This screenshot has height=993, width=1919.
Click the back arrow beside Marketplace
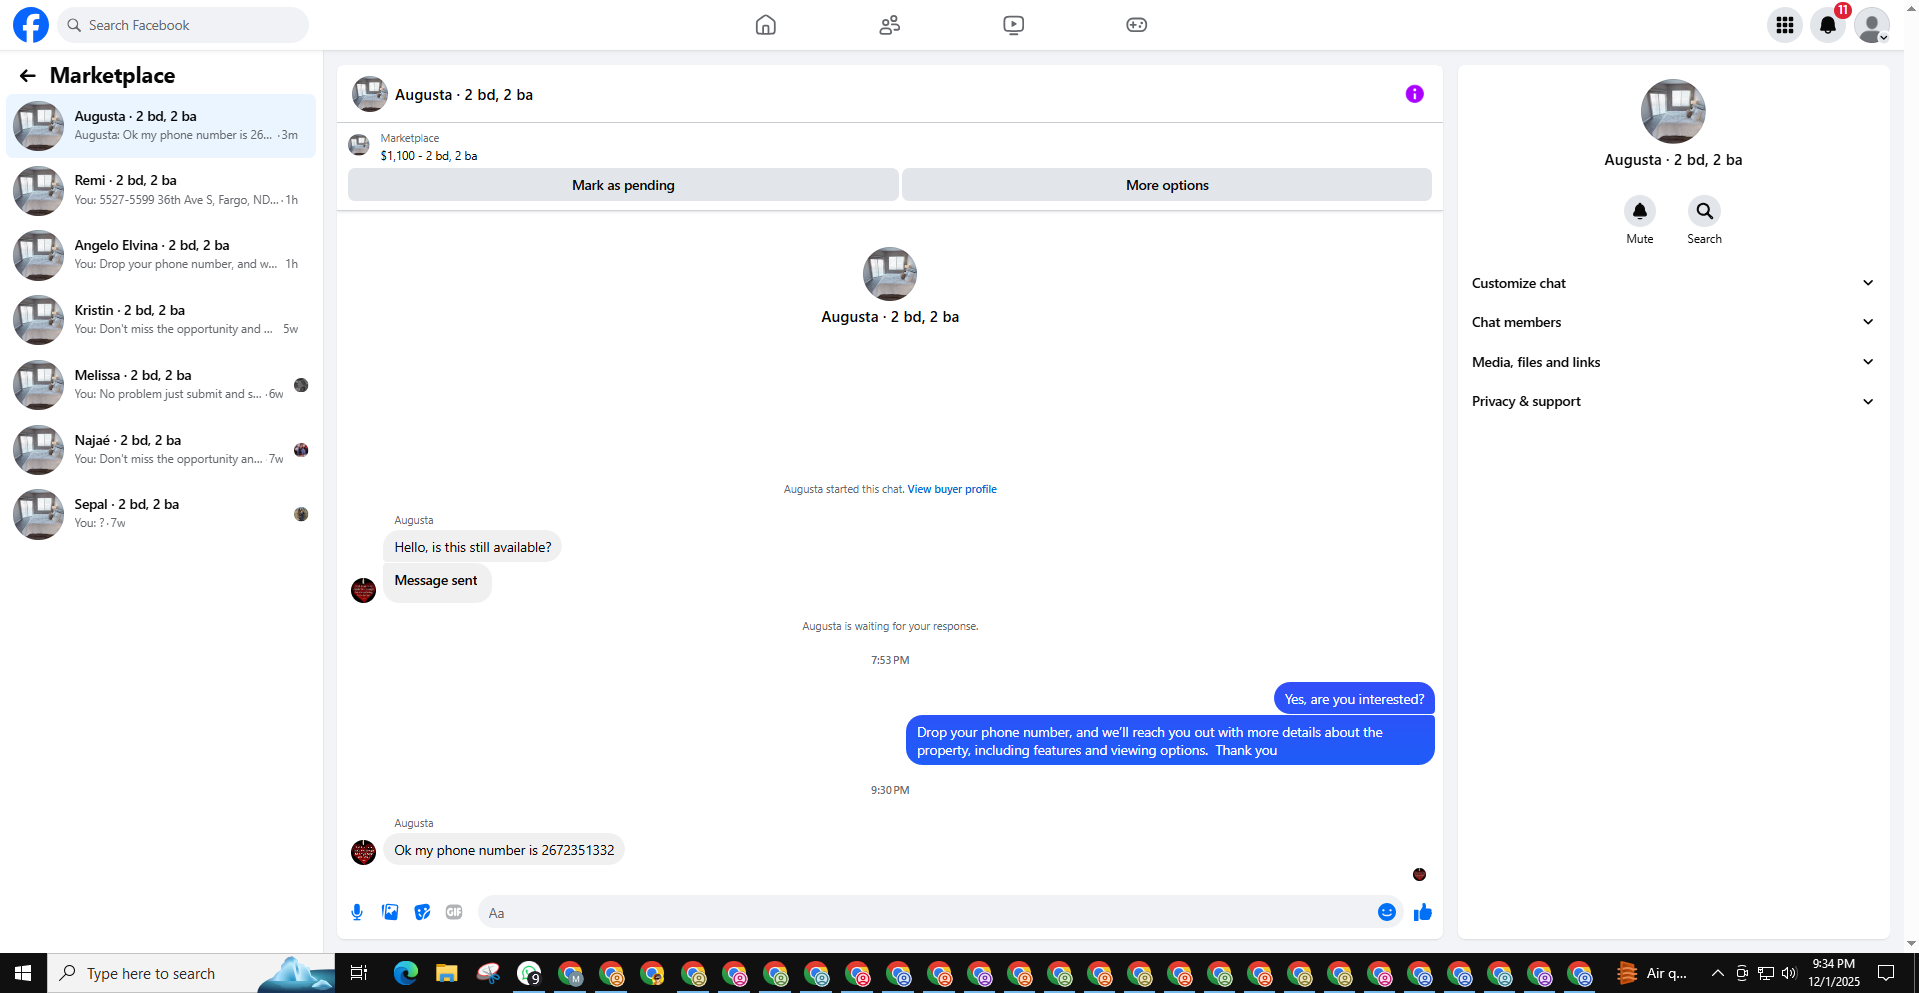pos(28,76)
